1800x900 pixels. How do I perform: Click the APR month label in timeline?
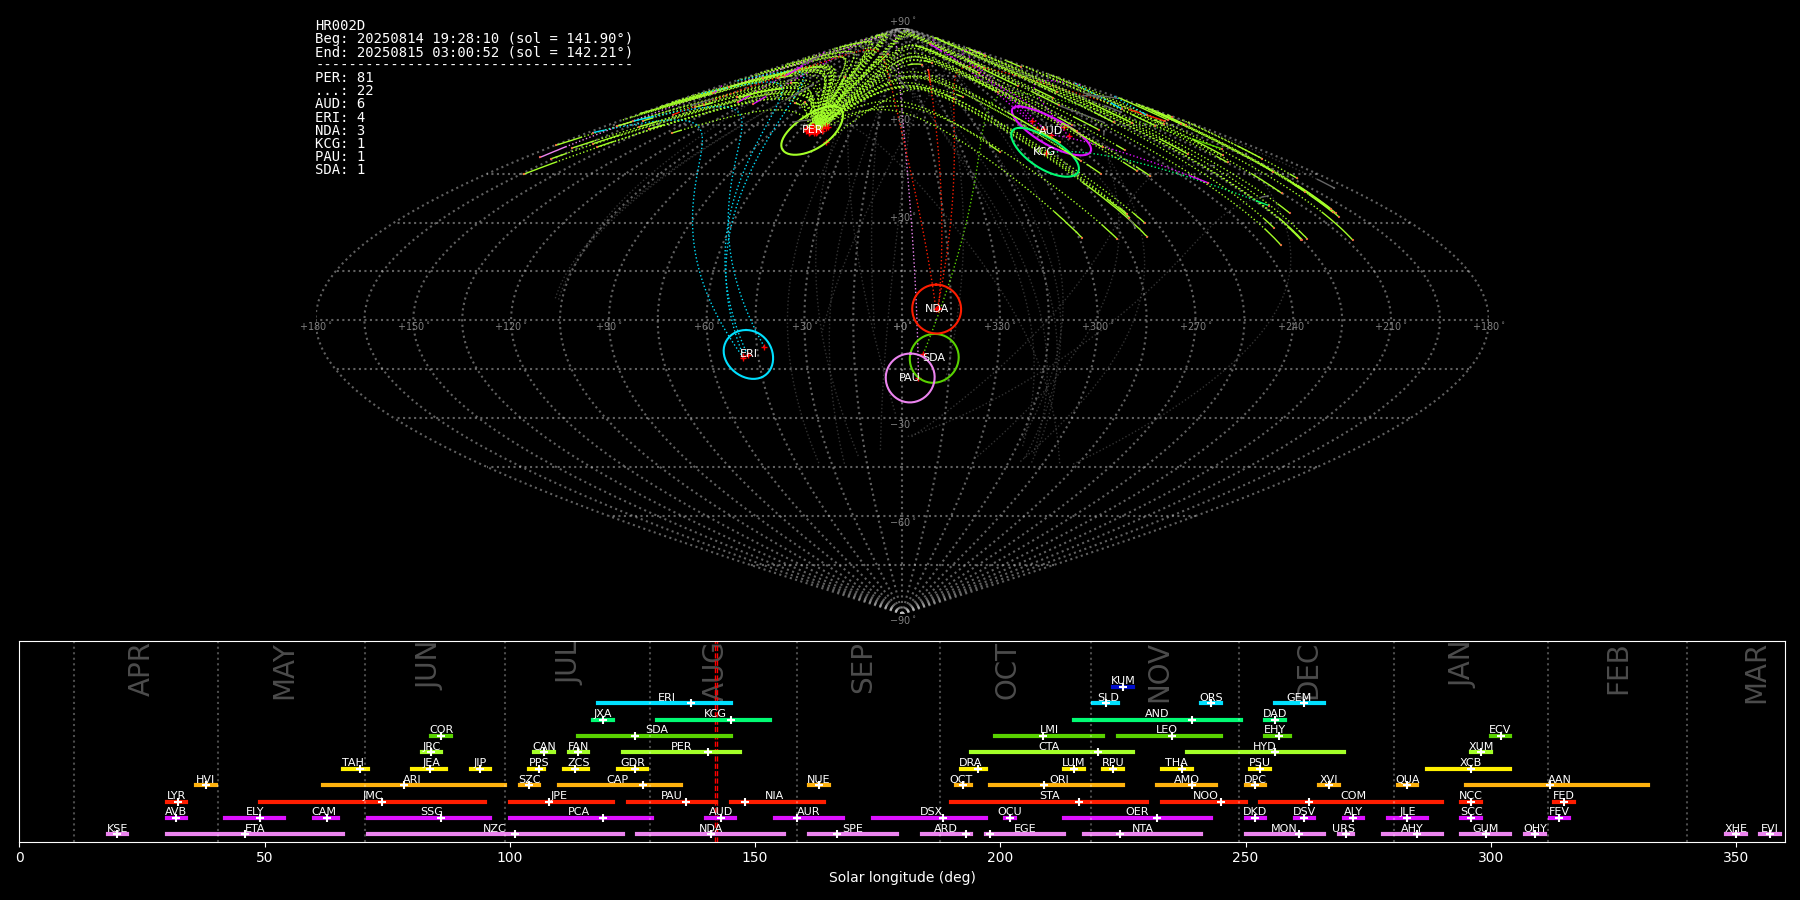tap(139, 670)
